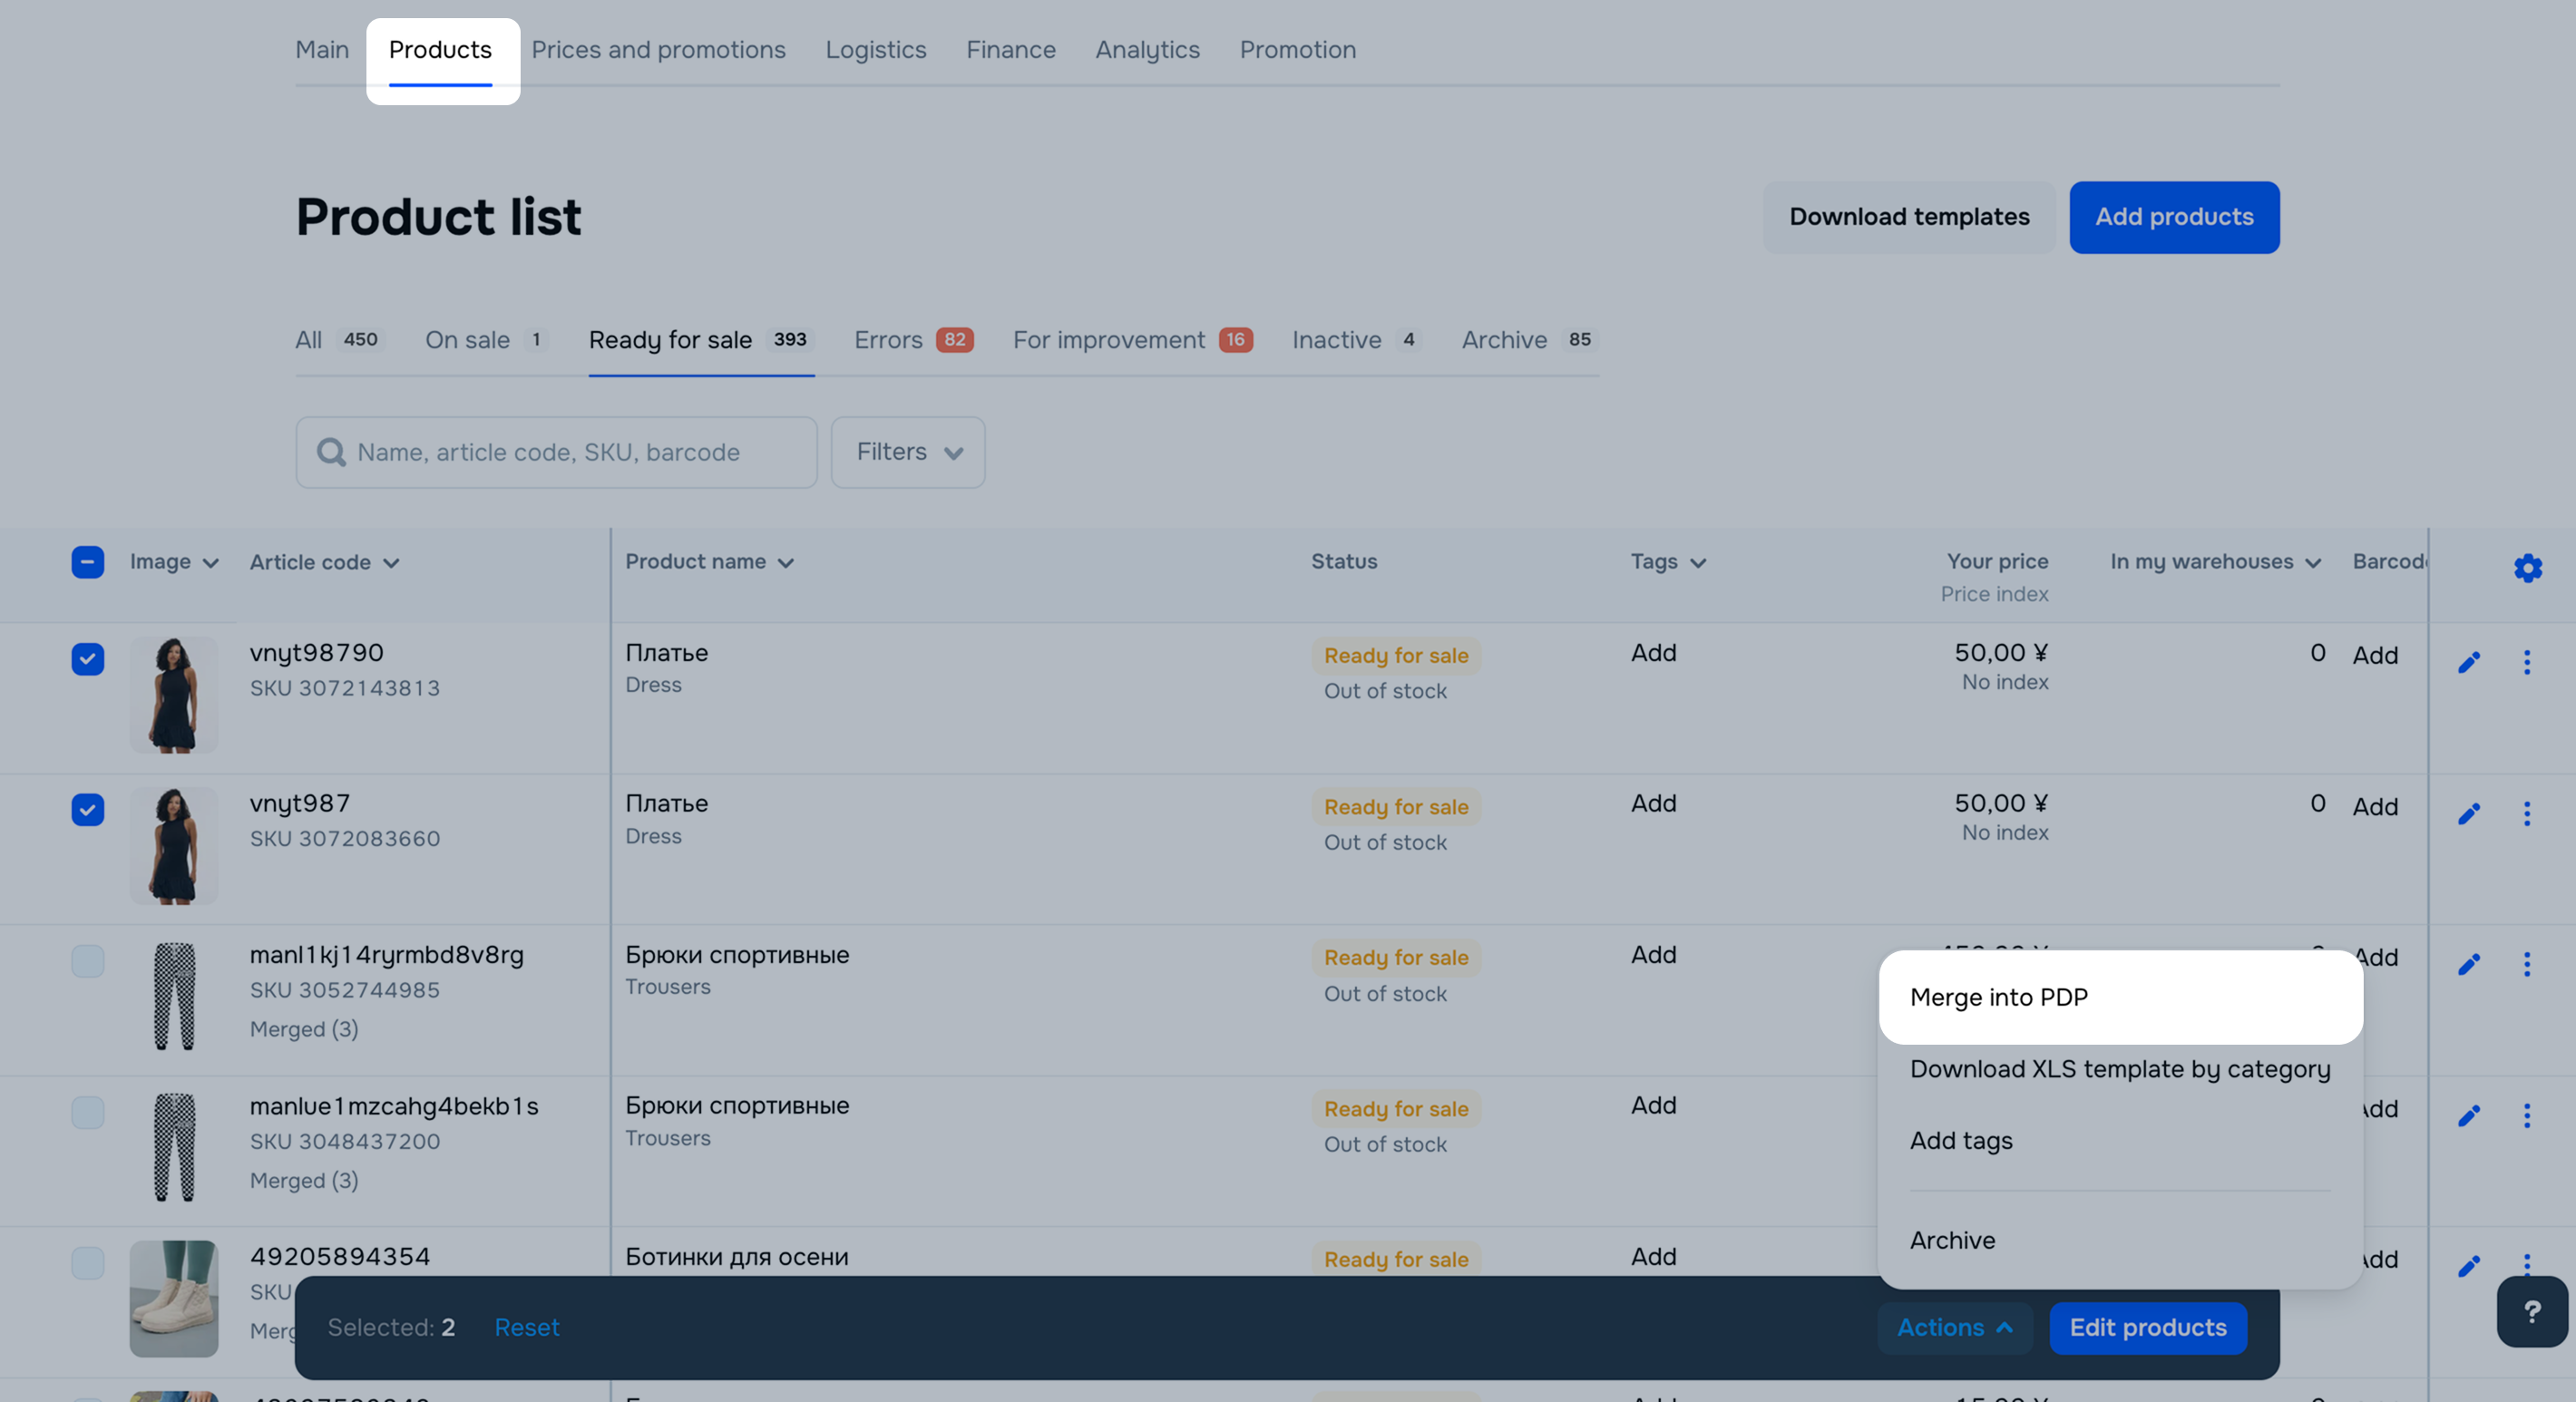Click pencil edit icon for vnyt98790
This screenshot has width=2576, height=1402.
click(2468, 662)
